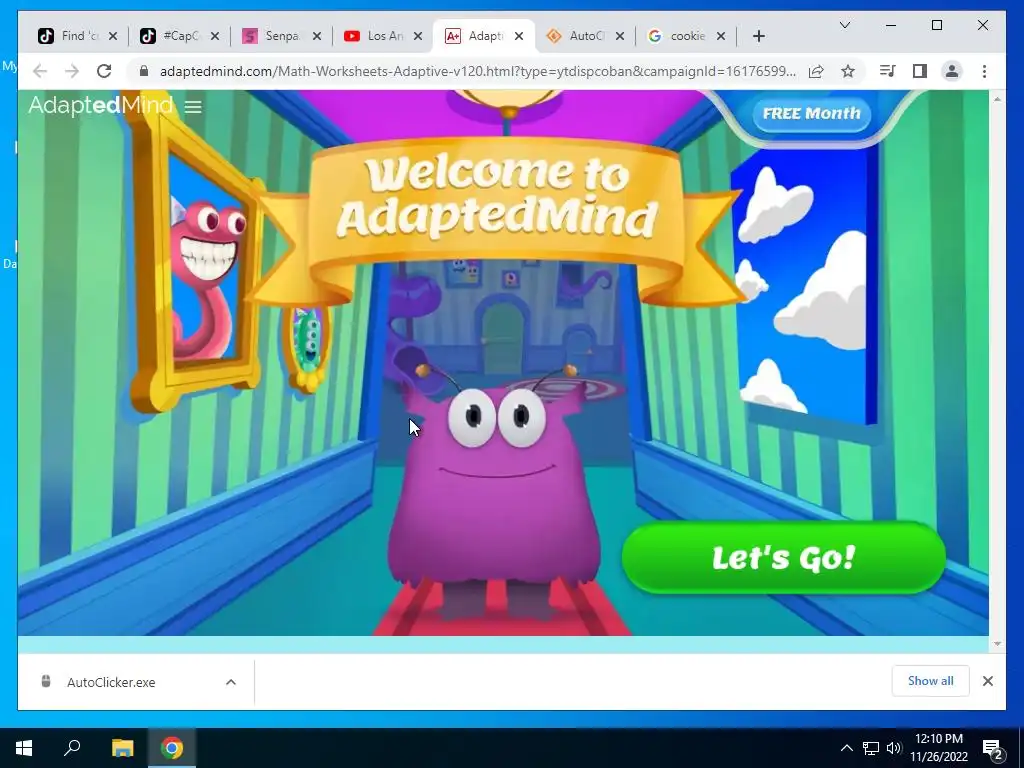Viewport: 1024px width, 768px height.
Task: Bookmark this page with the star icon
Action: point(848,71)
